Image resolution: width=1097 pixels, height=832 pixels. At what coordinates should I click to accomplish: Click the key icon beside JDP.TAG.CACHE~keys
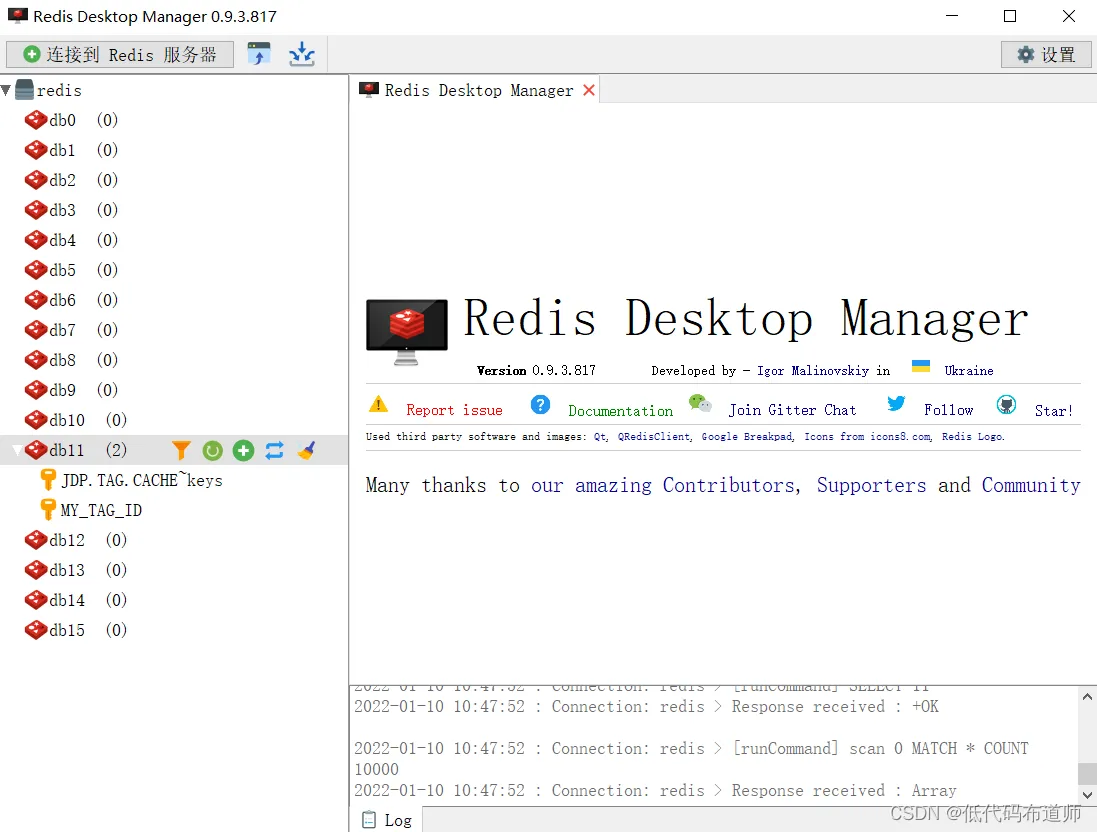[x=48, y=480]
